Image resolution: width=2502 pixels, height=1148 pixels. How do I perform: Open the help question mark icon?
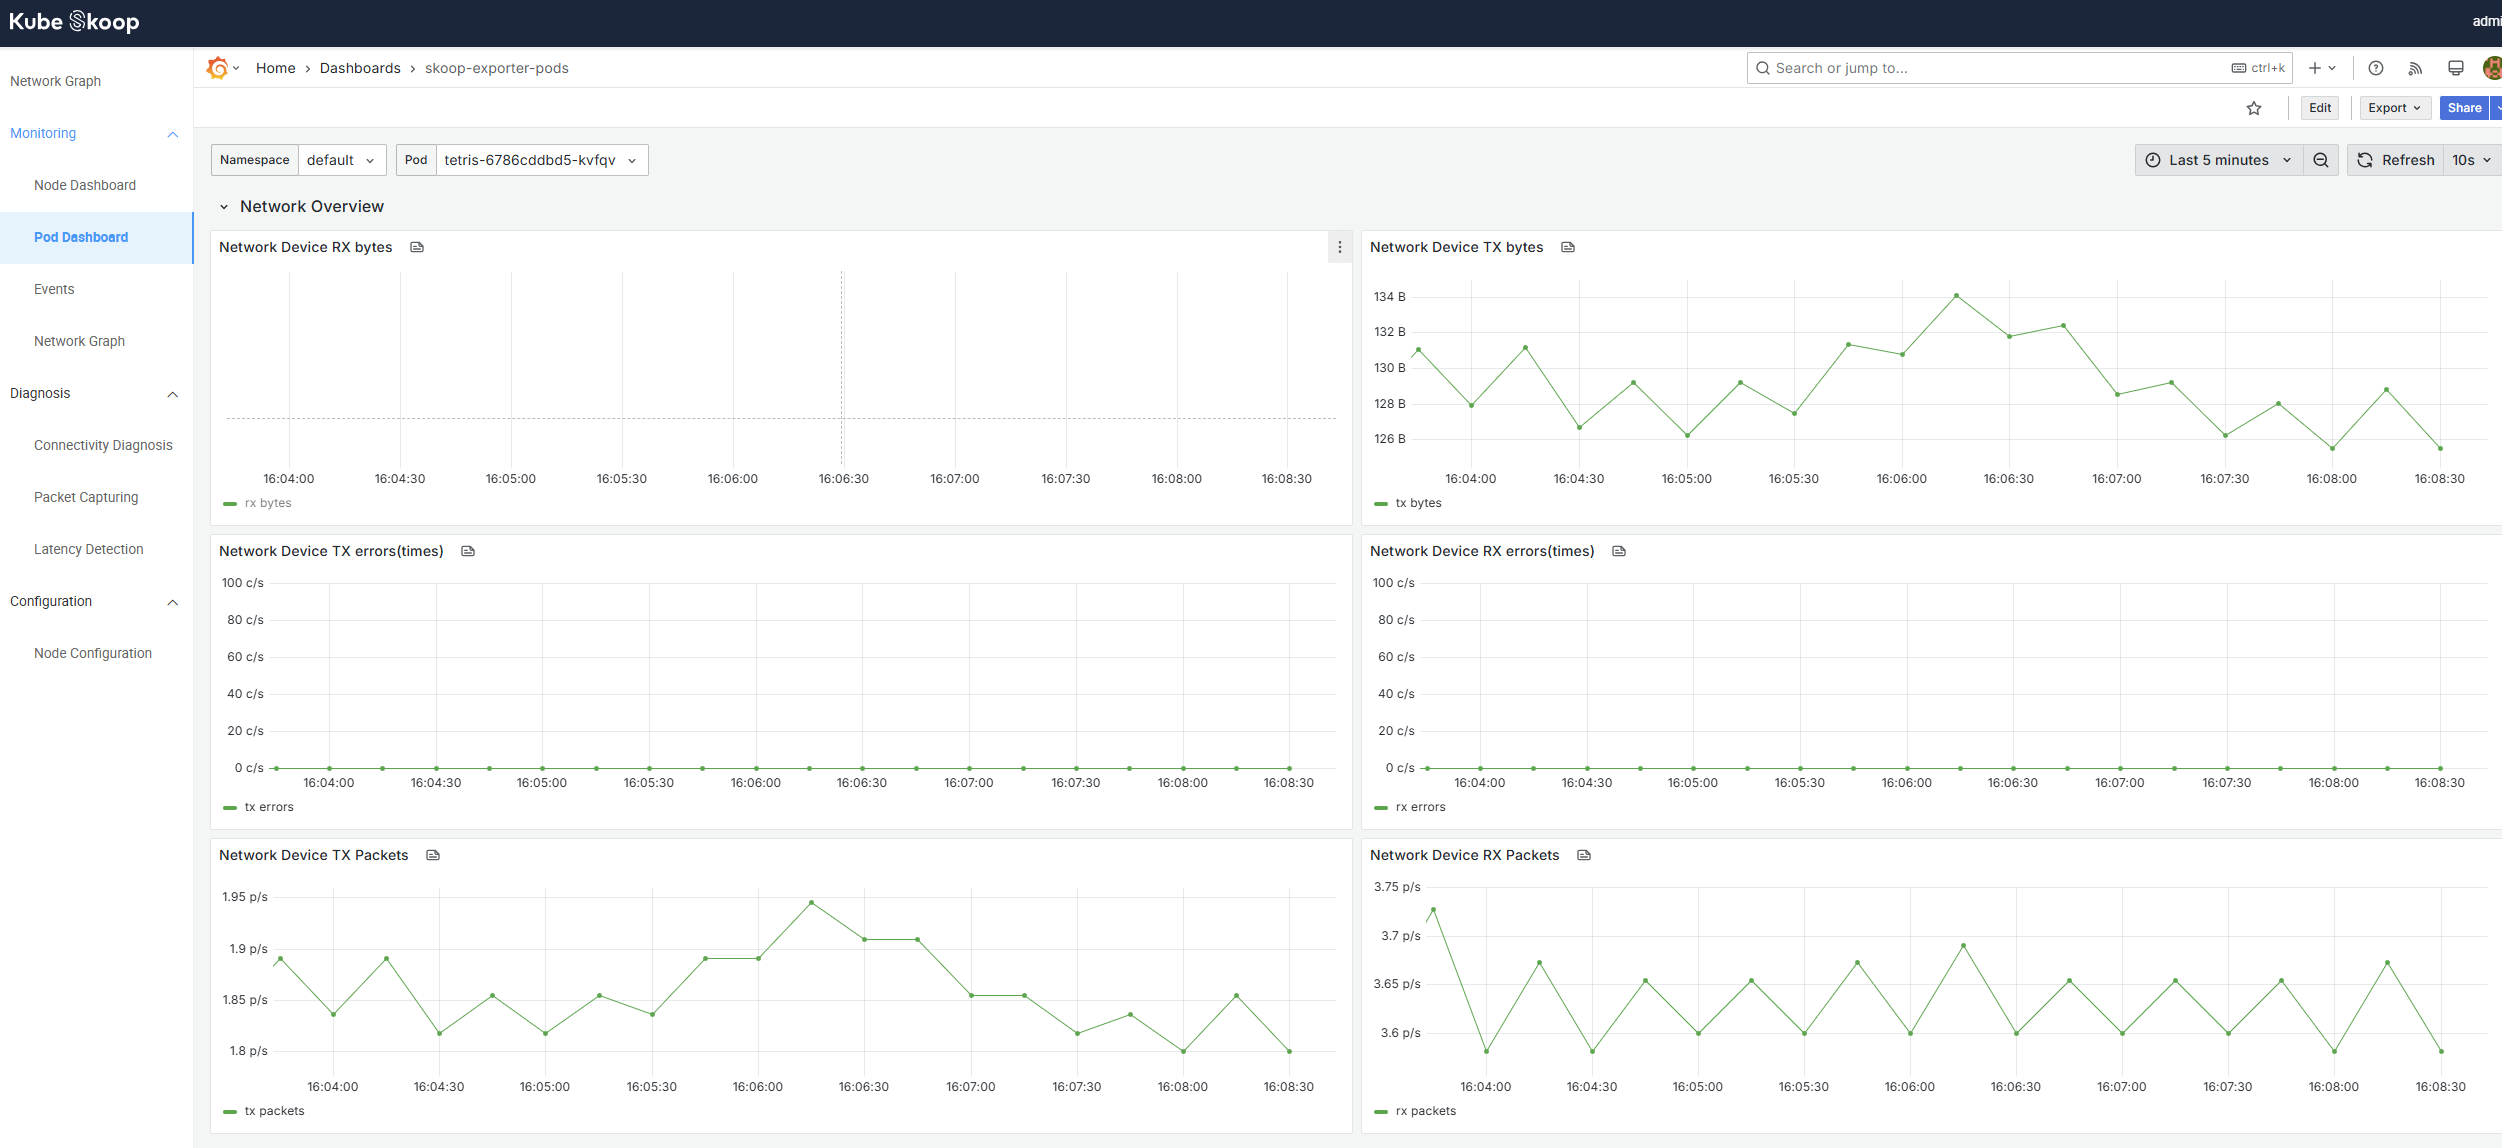pos(2376,68)
